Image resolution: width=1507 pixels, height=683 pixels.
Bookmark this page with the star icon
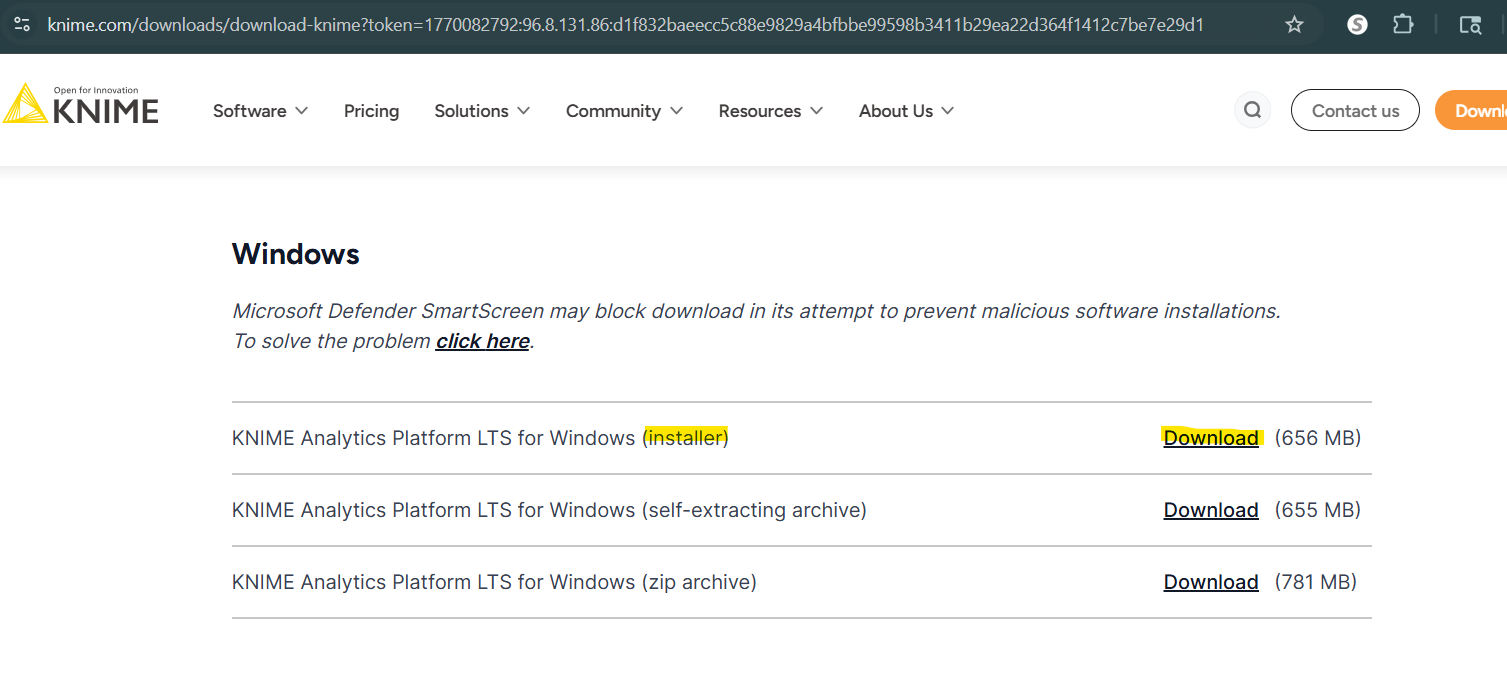click(x=1294, y=24)
